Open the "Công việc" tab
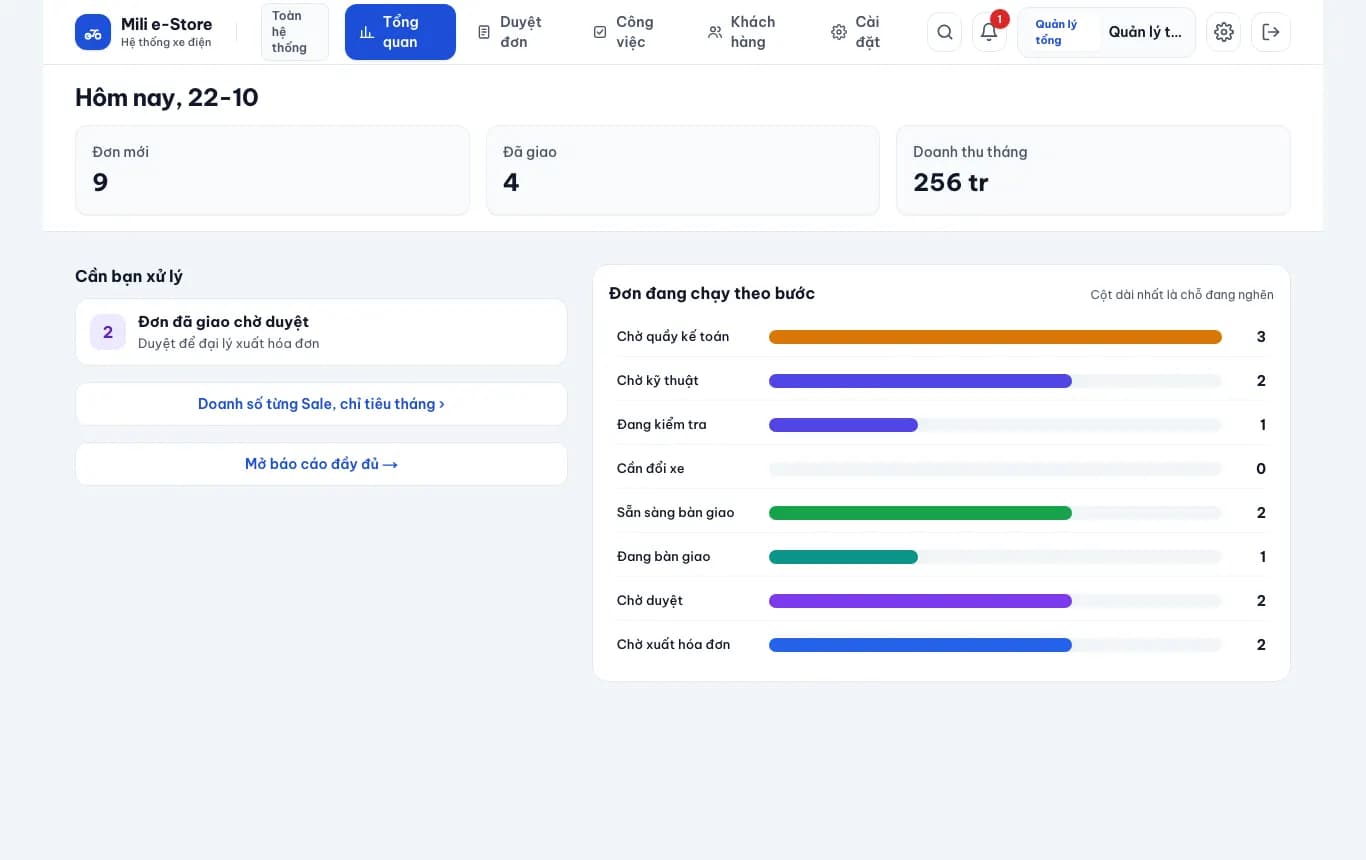The width and height of the screenshot is (1366, 860). tap(625, 32)
